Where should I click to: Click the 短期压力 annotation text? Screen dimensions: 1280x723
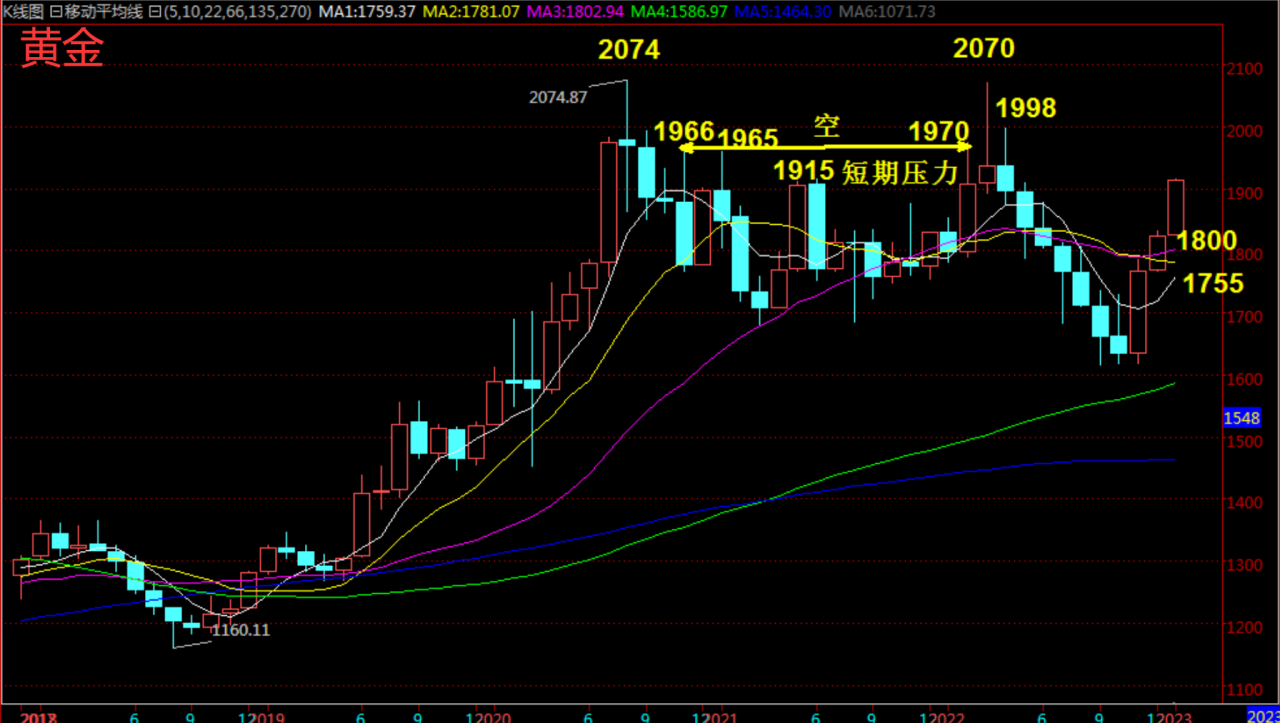901,173
